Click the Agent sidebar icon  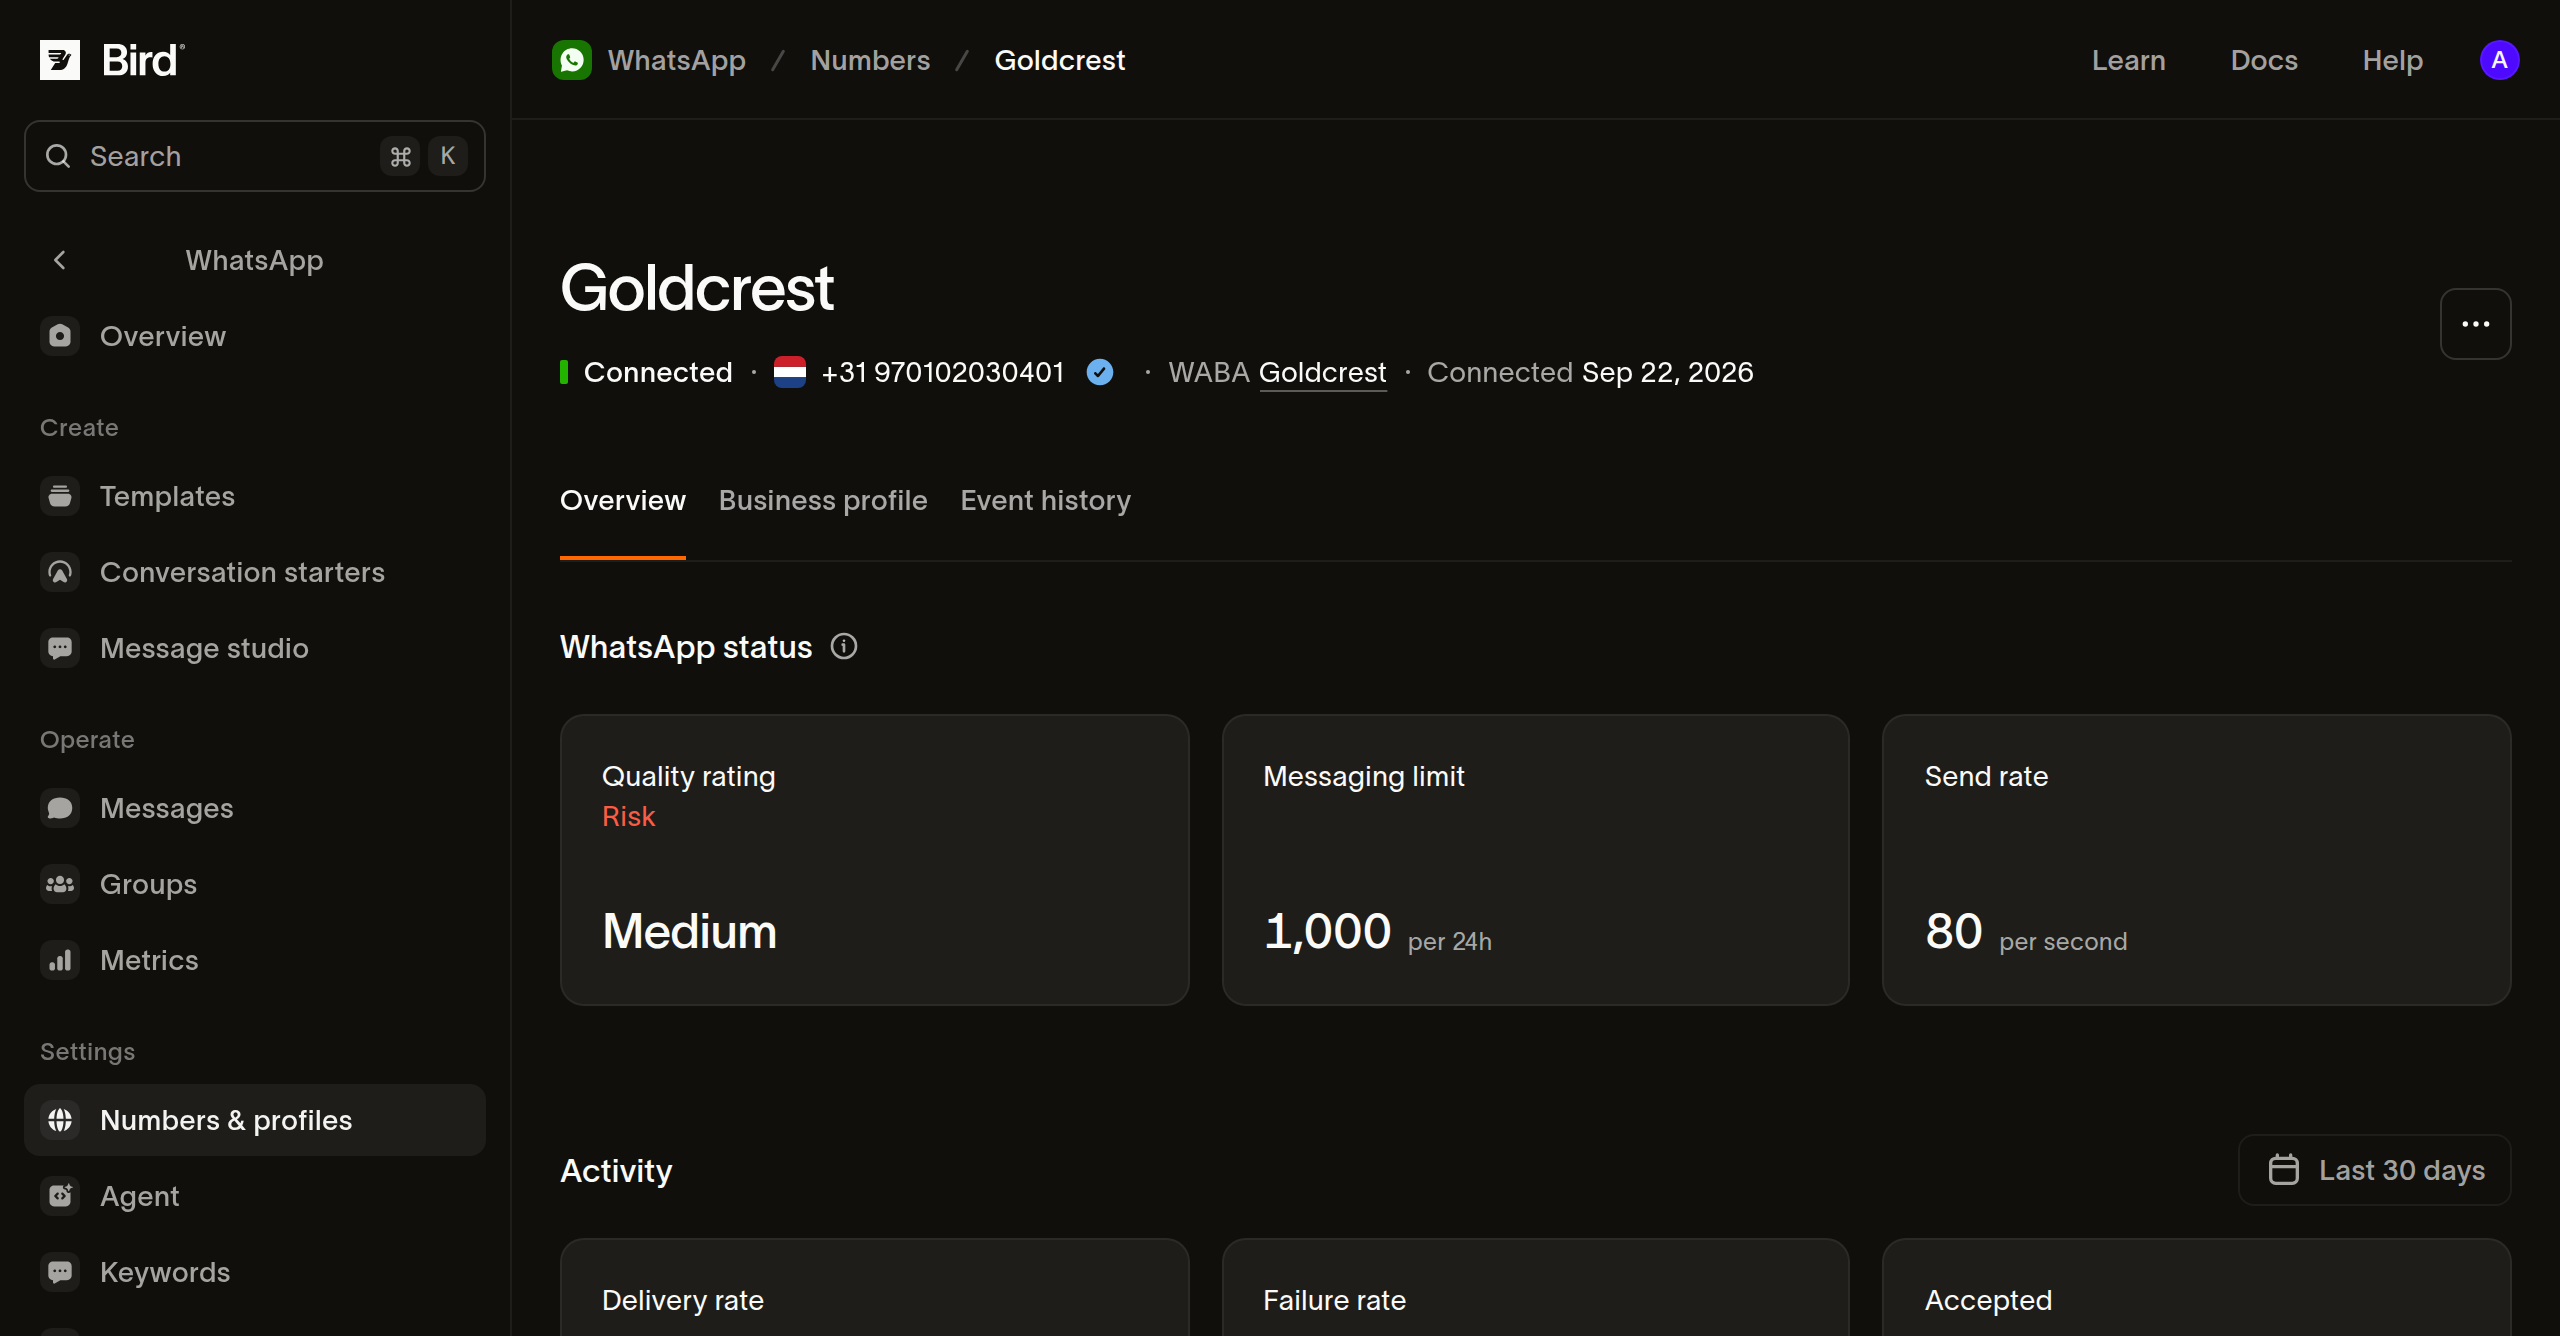click(60, 1196)
